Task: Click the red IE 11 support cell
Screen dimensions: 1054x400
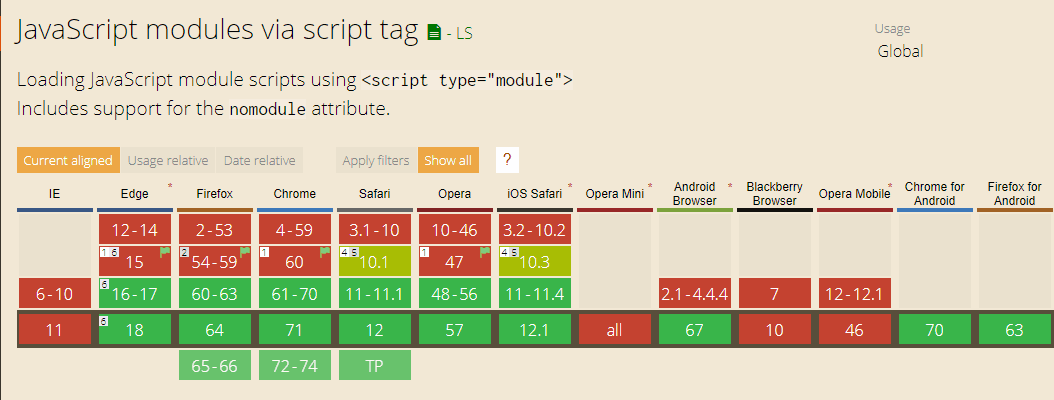Action: click(54, 329)
